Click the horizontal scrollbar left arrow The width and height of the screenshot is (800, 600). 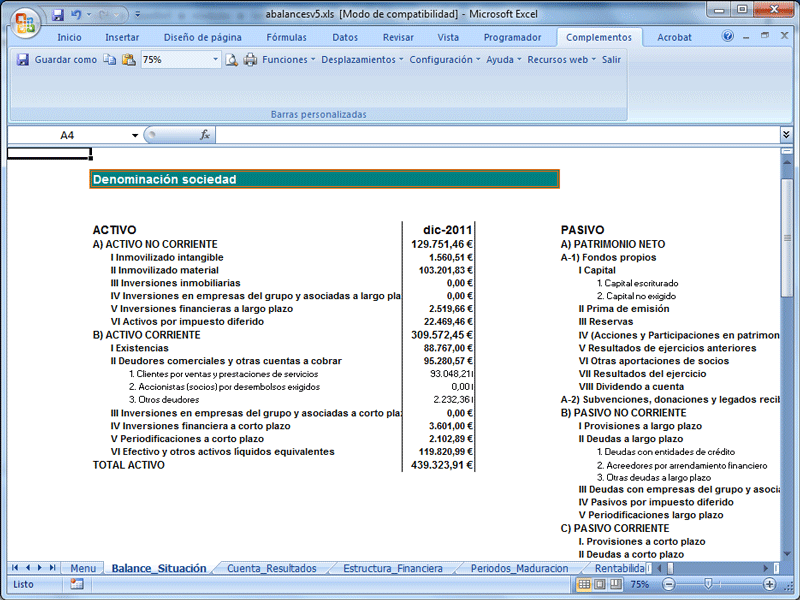659,568
